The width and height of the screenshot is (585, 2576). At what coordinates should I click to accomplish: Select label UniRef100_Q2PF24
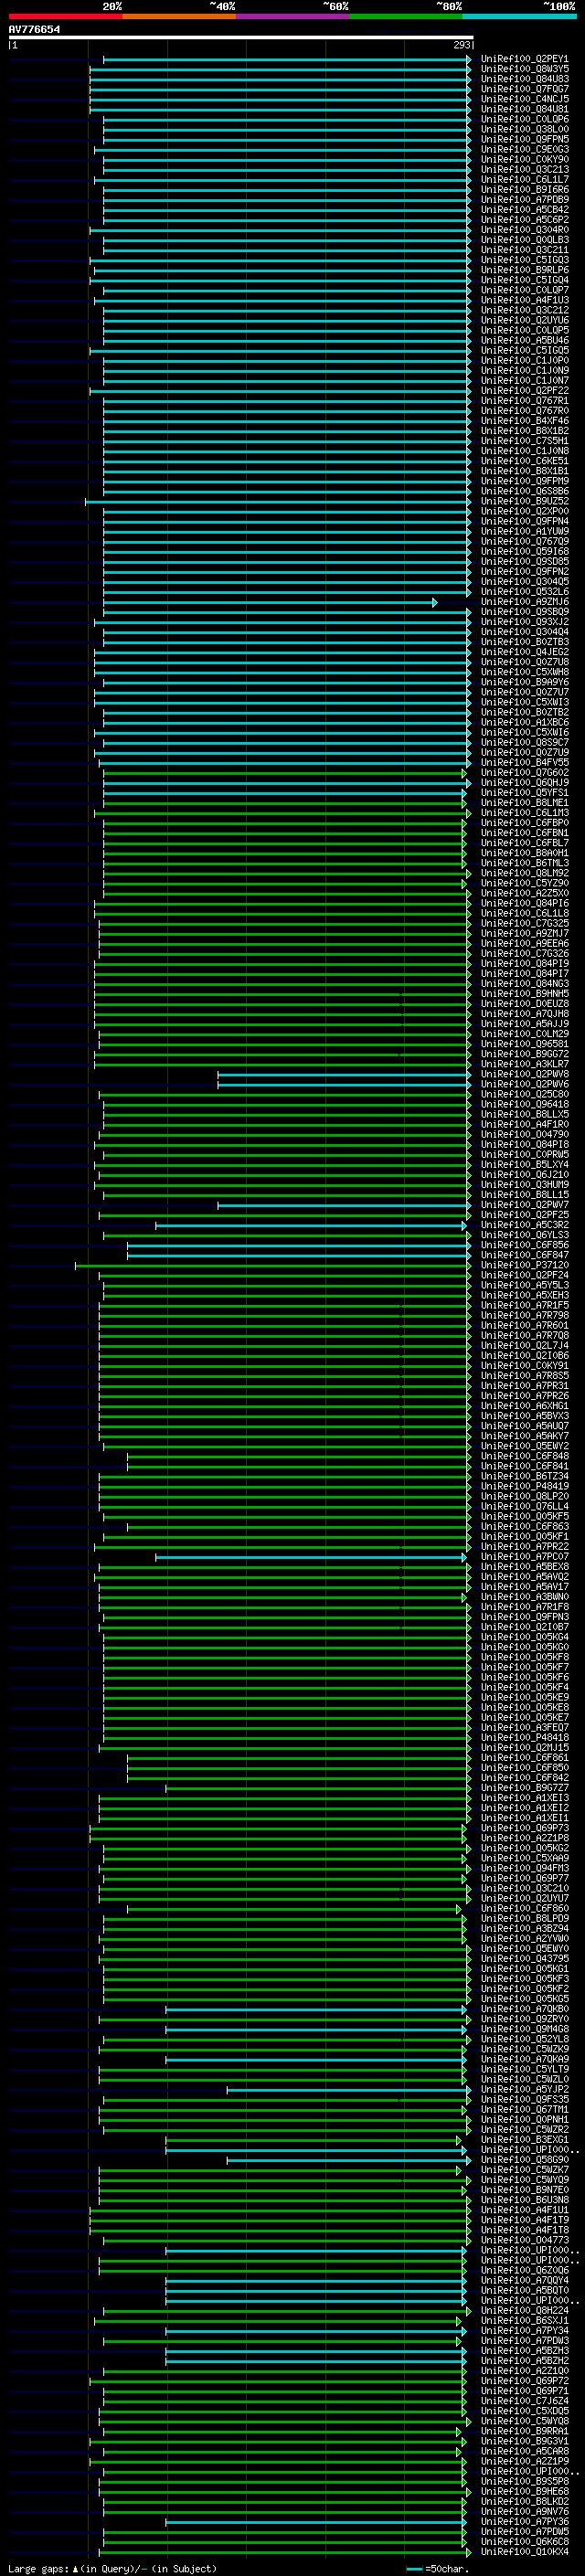tap(524, 1276)
